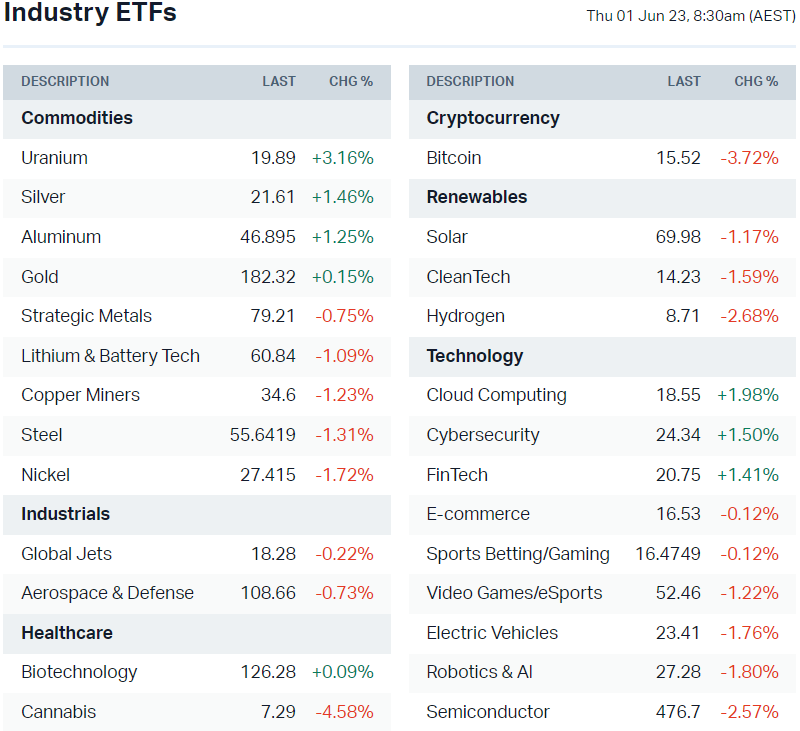
Task: Sort left table by CHG % header
Action: [x=351, y=81]
